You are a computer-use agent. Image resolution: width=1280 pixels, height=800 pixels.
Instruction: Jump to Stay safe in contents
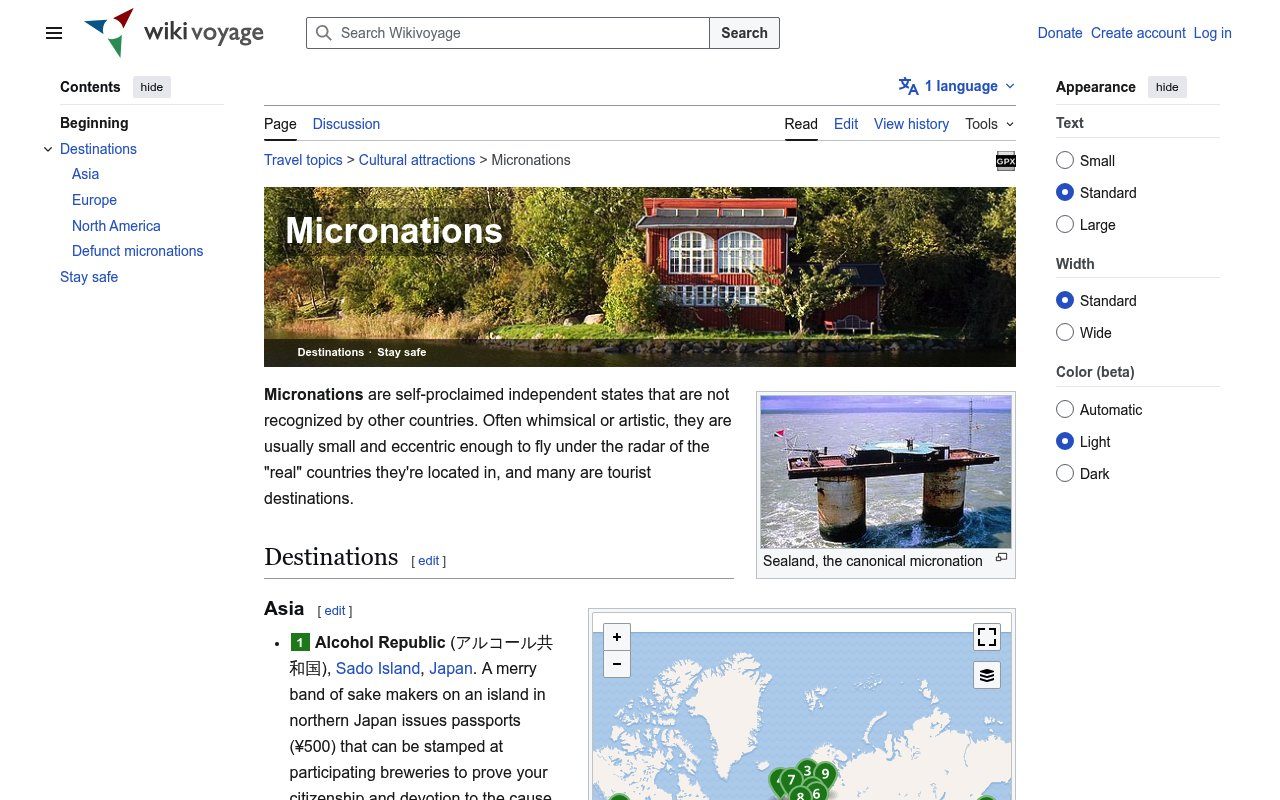[x=89, y=277]
